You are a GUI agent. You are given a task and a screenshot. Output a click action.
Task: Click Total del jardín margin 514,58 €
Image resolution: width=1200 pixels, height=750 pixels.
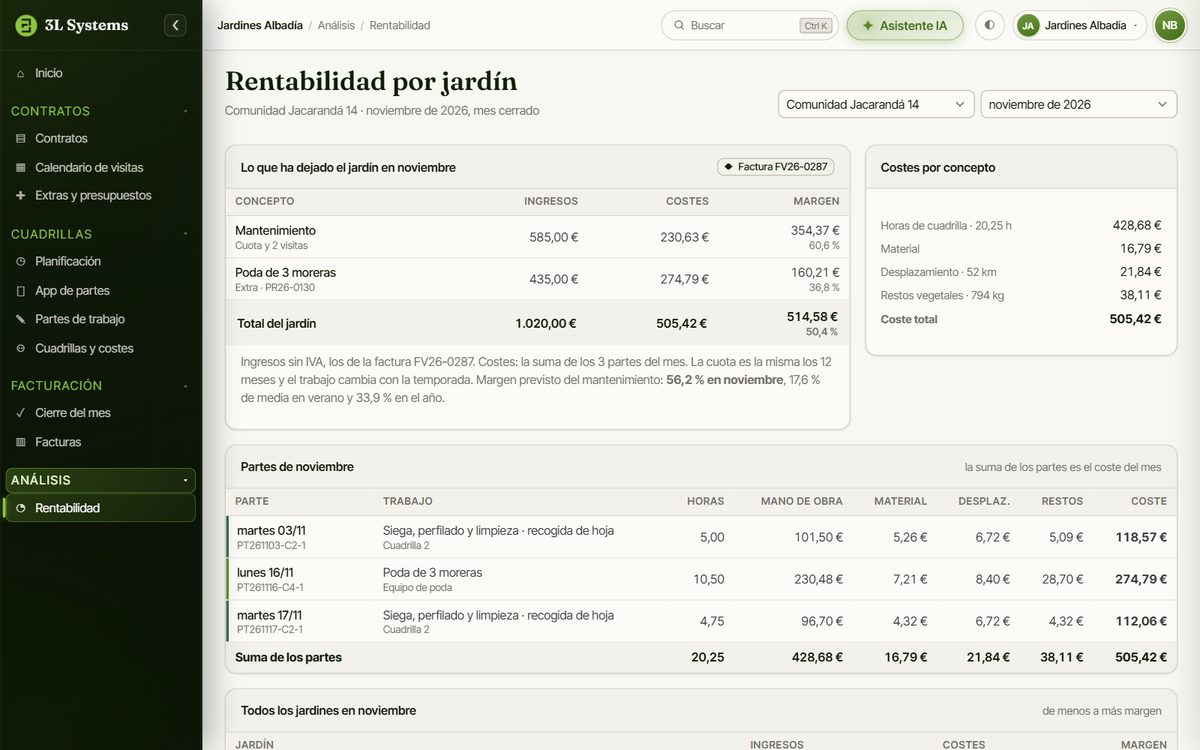[x=812, y=317]
